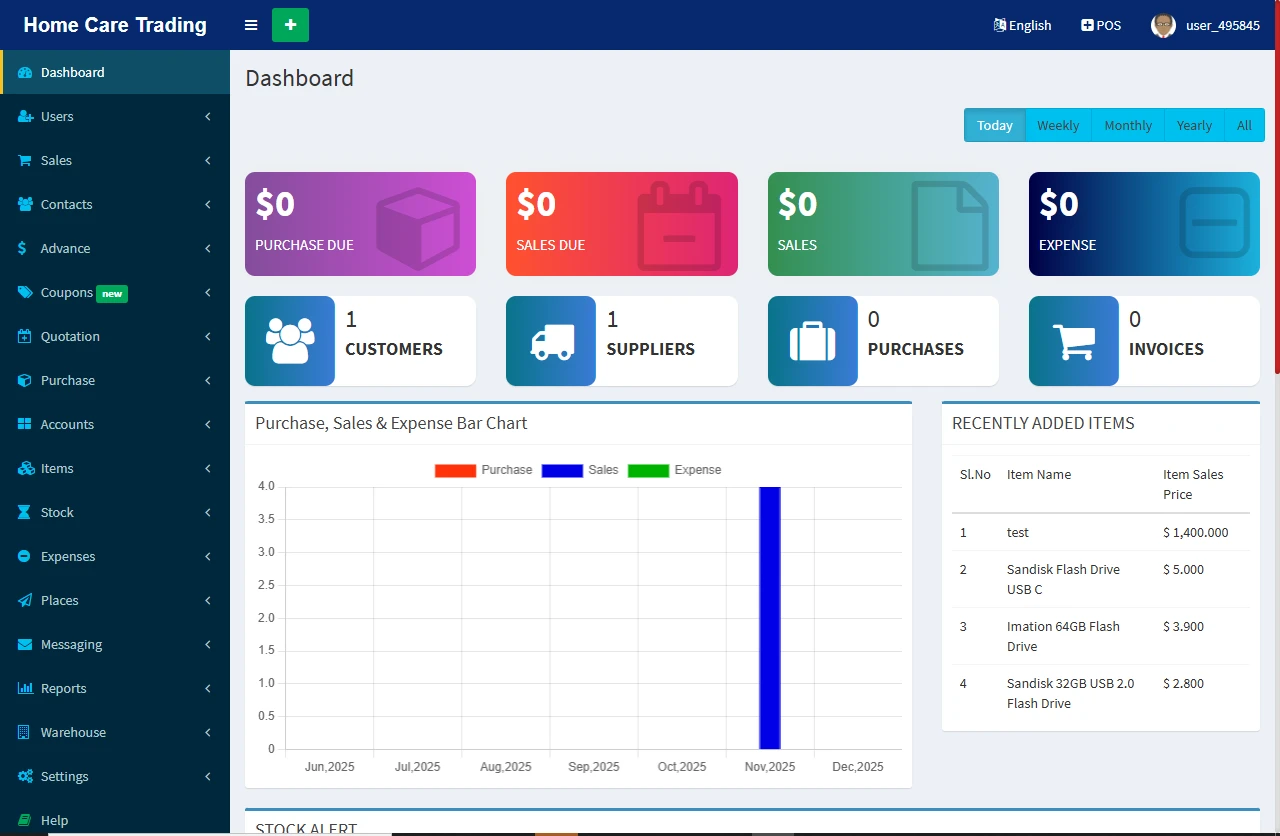
Task: Open the POS link
Action: [x=1101, y=25]
